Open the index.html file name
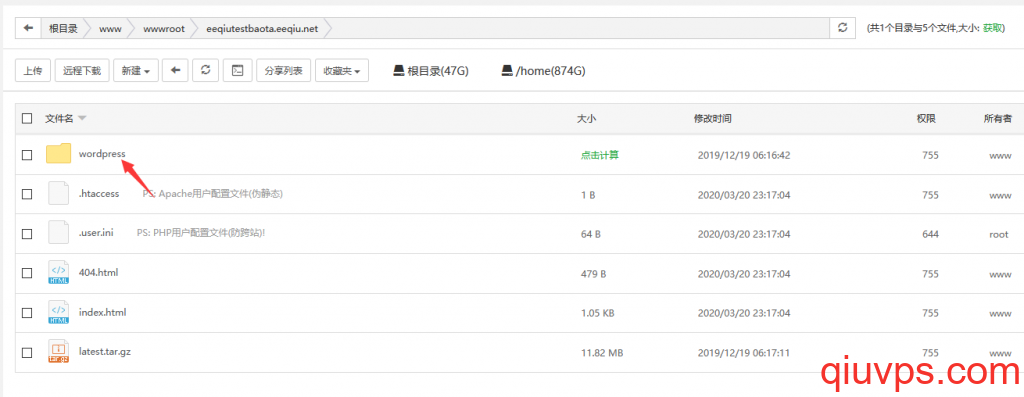Screen dimensions: 1024x397 [x=102, y=312]
